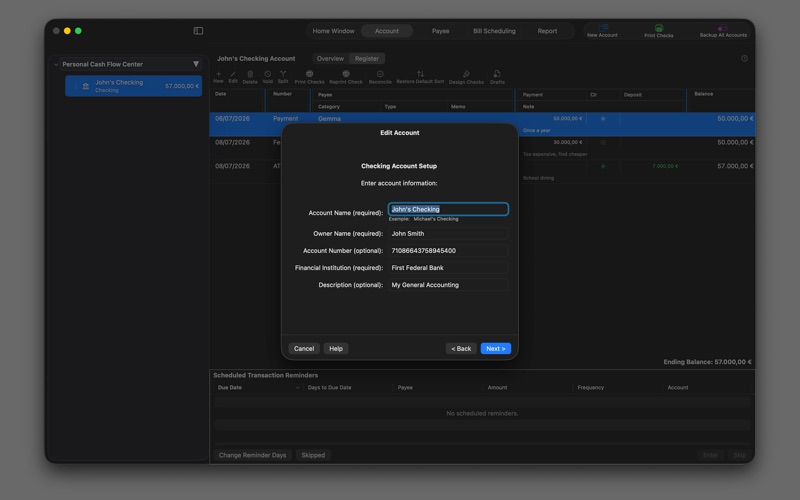This screenshot has height=500, width=800.
Task: Click the Financial Institution field
Action: click(x=448, y=268)
